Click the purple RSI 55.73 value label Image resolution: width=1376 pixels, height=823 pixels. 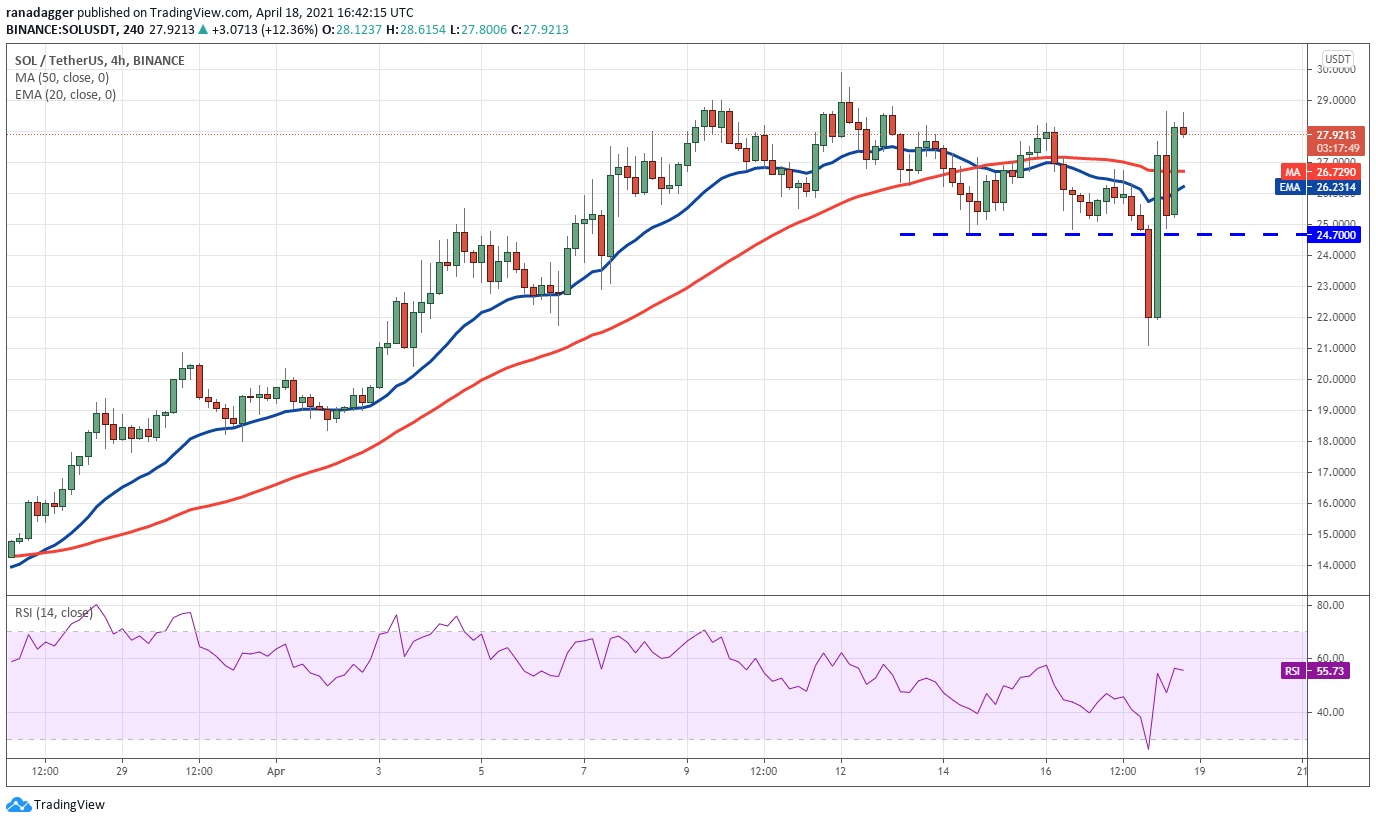[x=1315, y=671]
